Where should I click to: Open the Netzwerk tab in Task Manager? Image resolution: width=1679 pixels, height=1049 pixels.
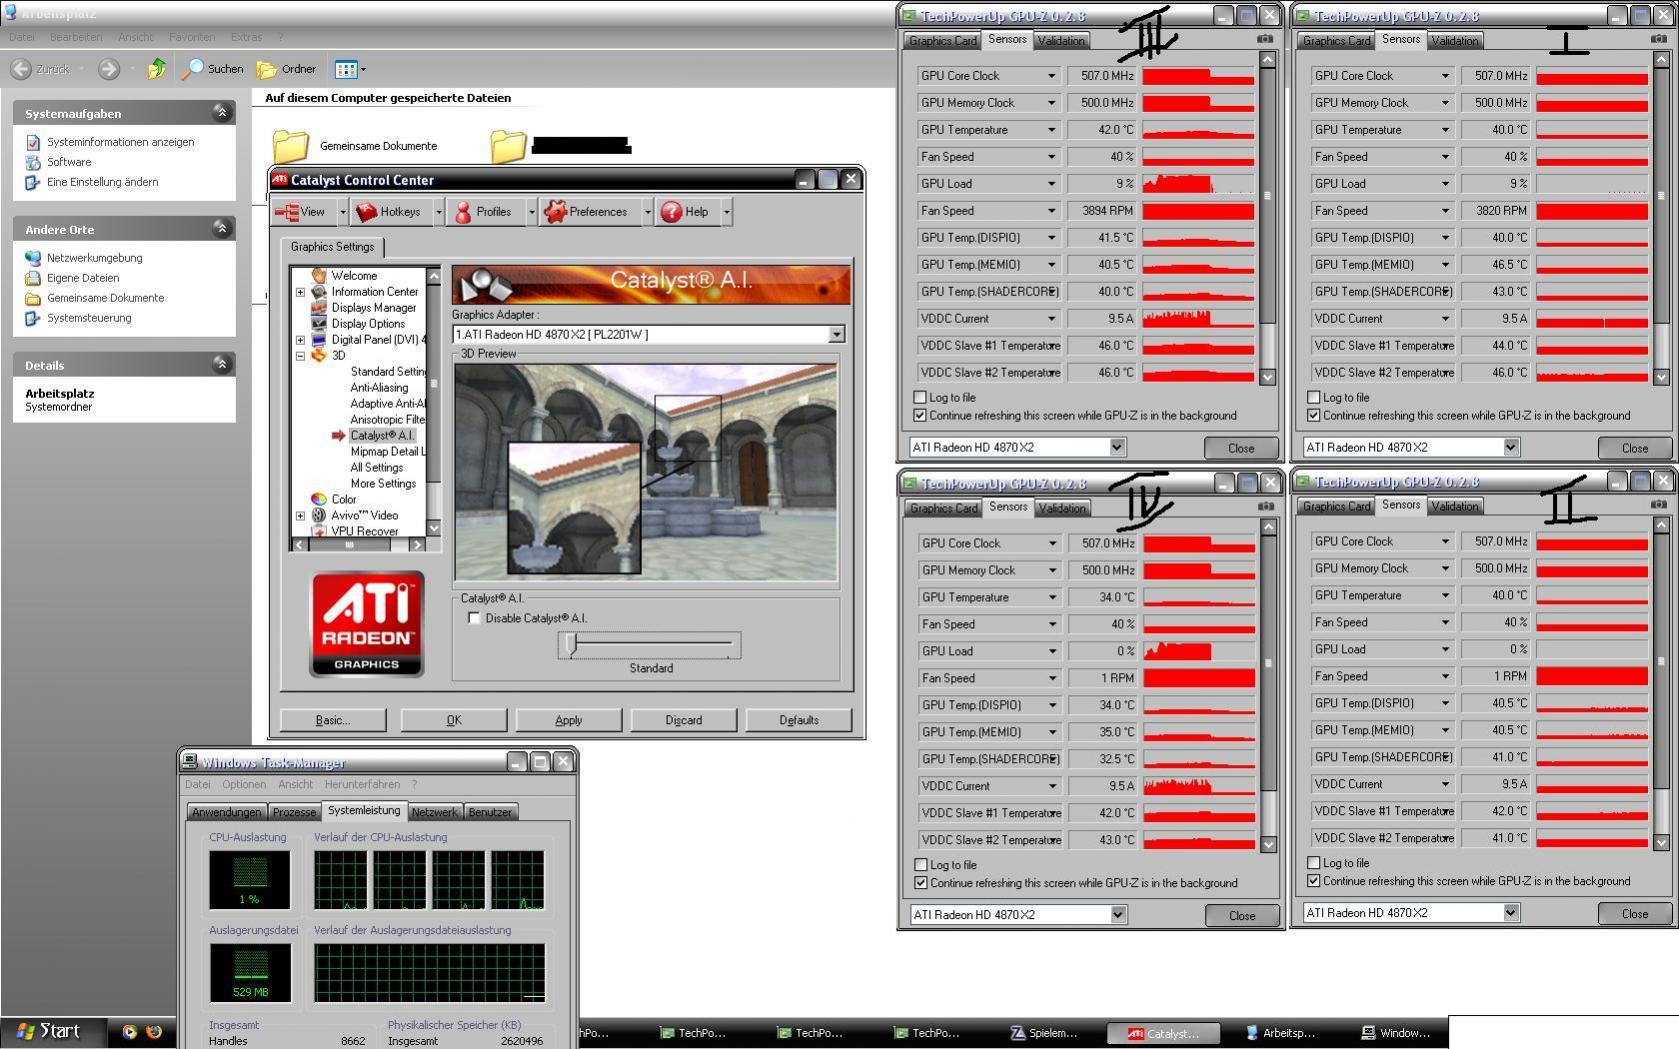point(435,812)
